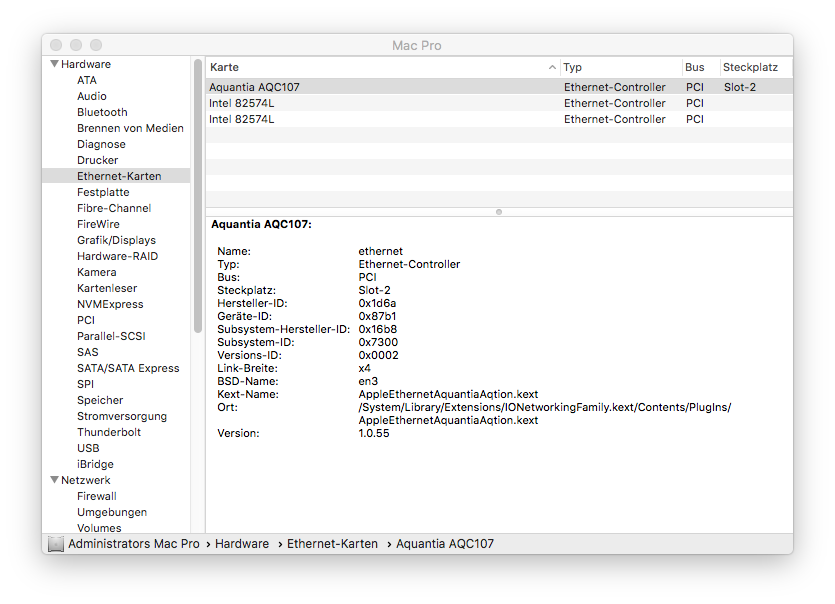Select Stromversorgung entry
Screen dimensions: 835x604
(x=122, y=415)
